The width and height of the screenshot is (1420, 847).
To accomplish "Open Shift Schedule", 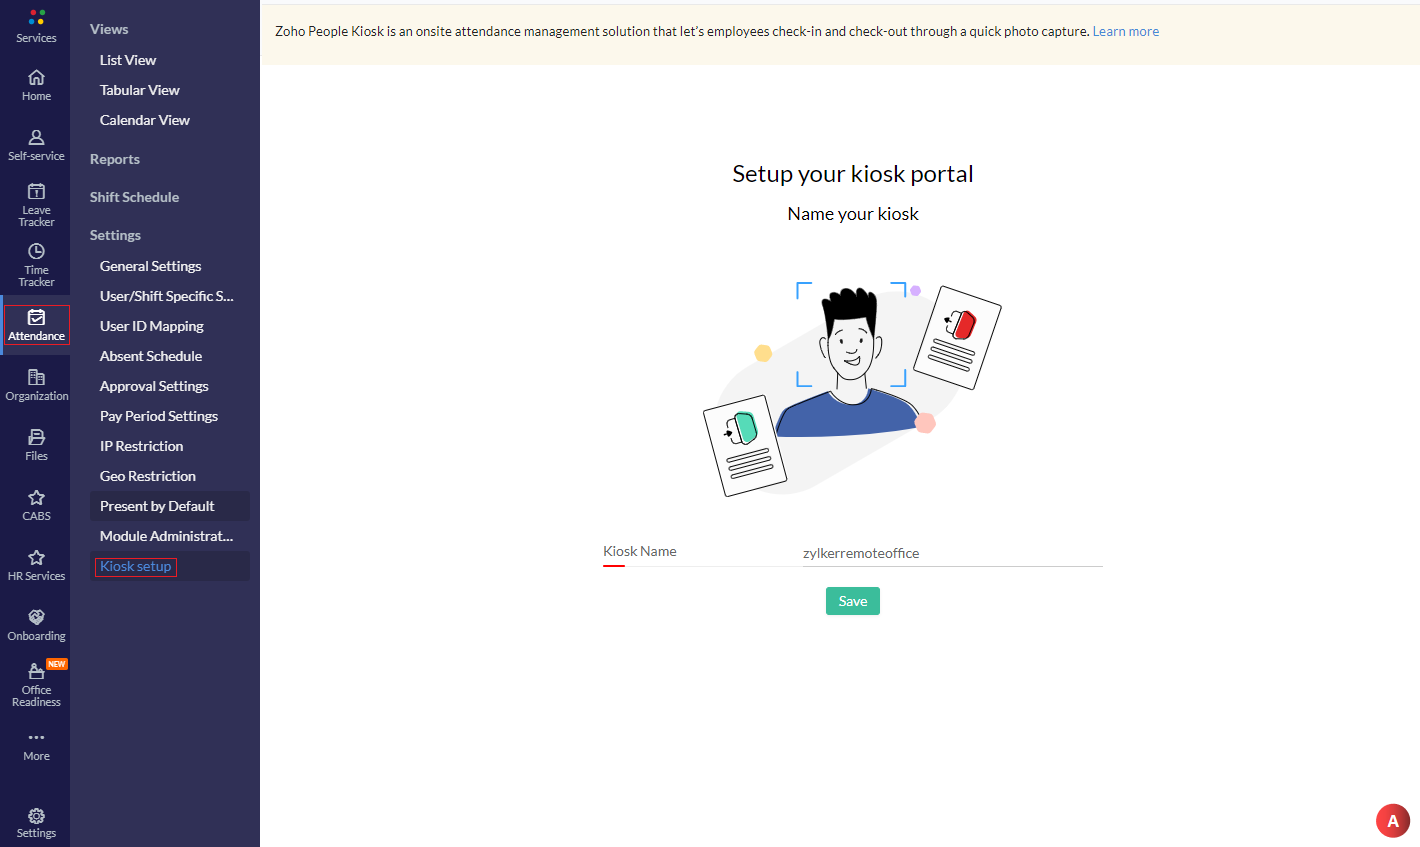I will point(135,197).
